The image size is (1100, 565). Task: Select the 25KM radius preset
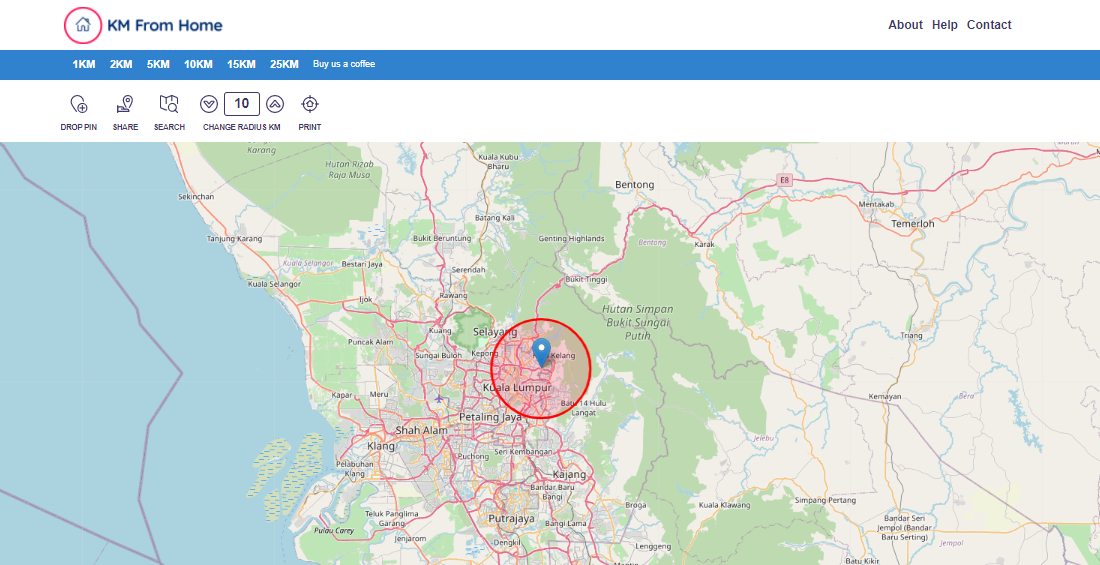coord(284,64)
